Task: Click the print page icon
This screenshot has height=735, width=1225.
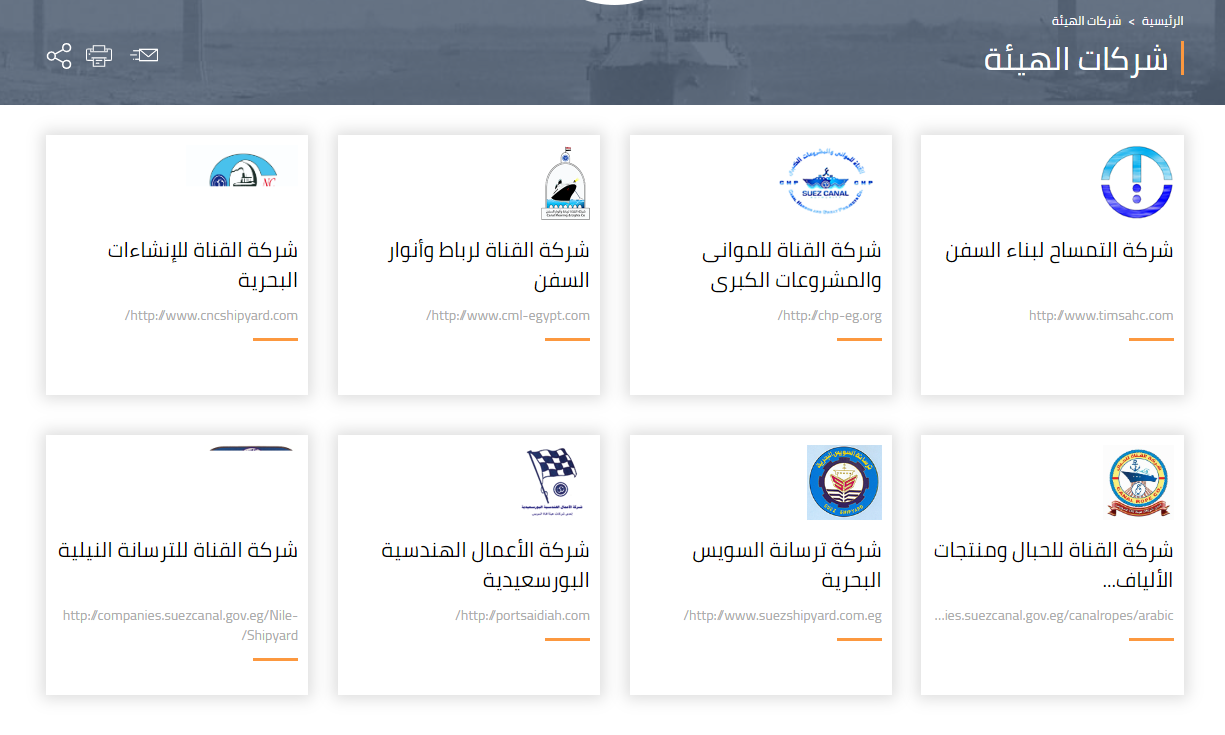Action: (99, 56)
